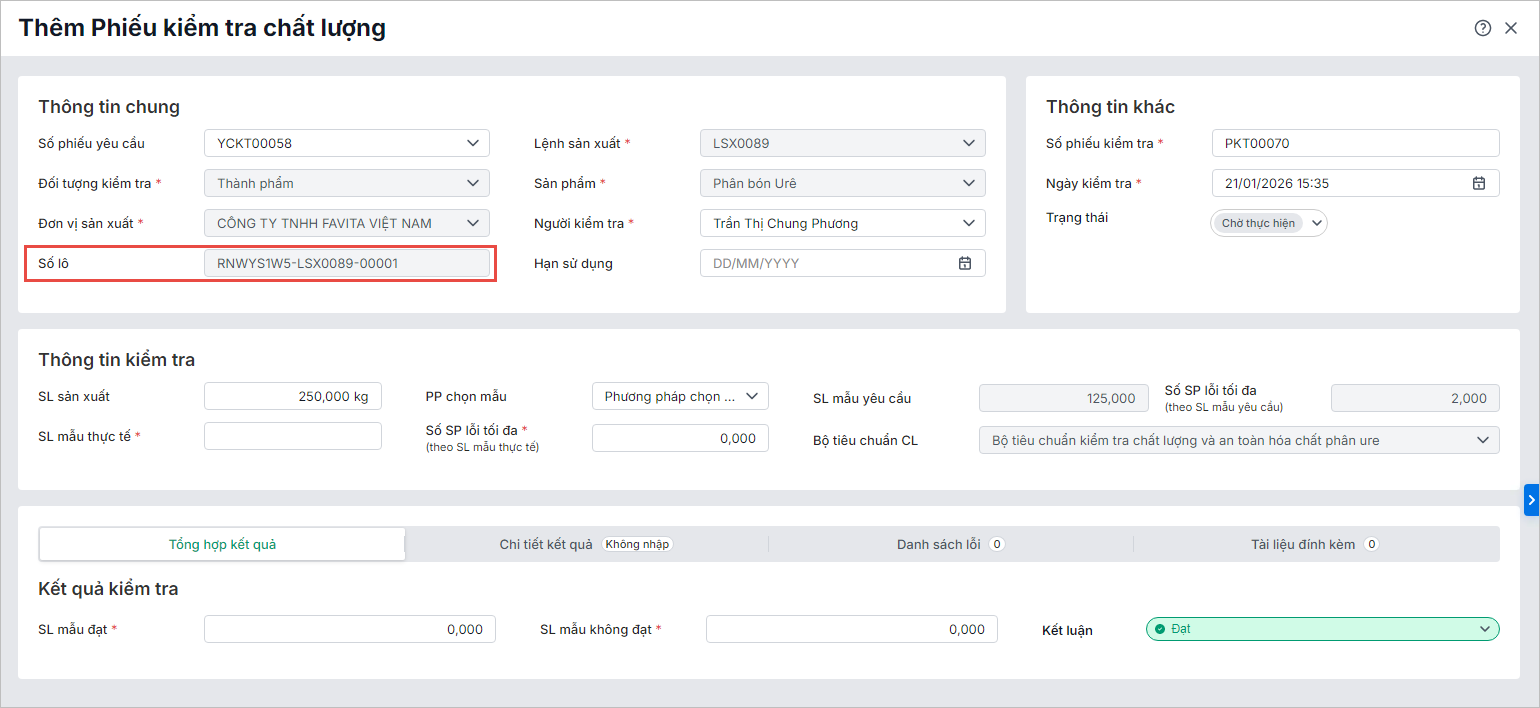The image size is (1540, 708).
Task: Open the Kết luận result dropdown
Action: point(1483,629)
